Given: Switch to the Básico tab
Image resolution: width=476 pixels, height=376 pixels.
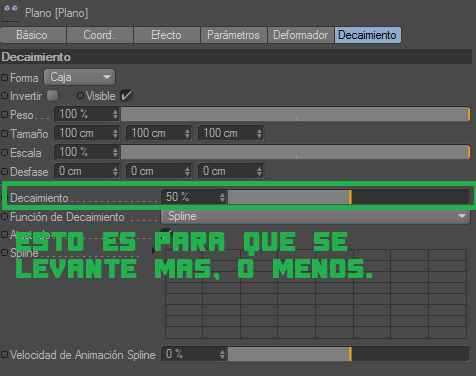Looking at the screenshot, I should click(x=33, y=35).
